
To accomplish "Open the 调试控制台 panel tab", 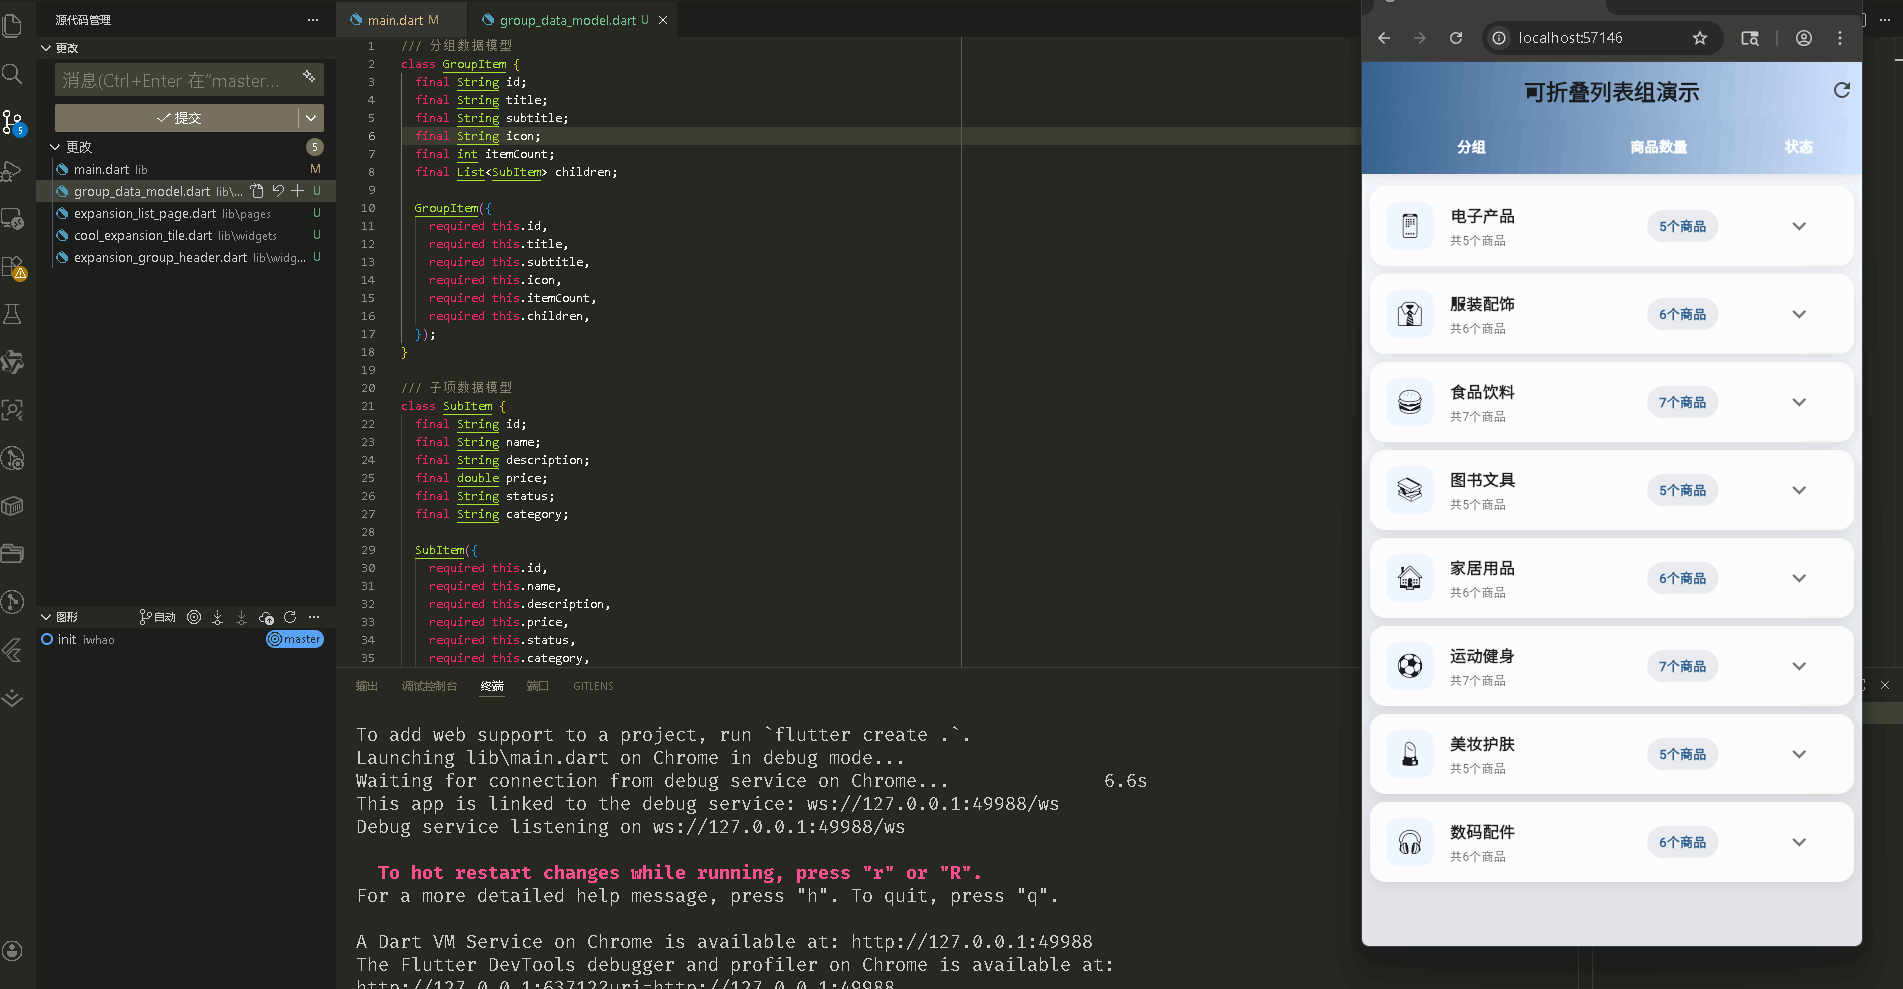I will click(x=430, y=686).
